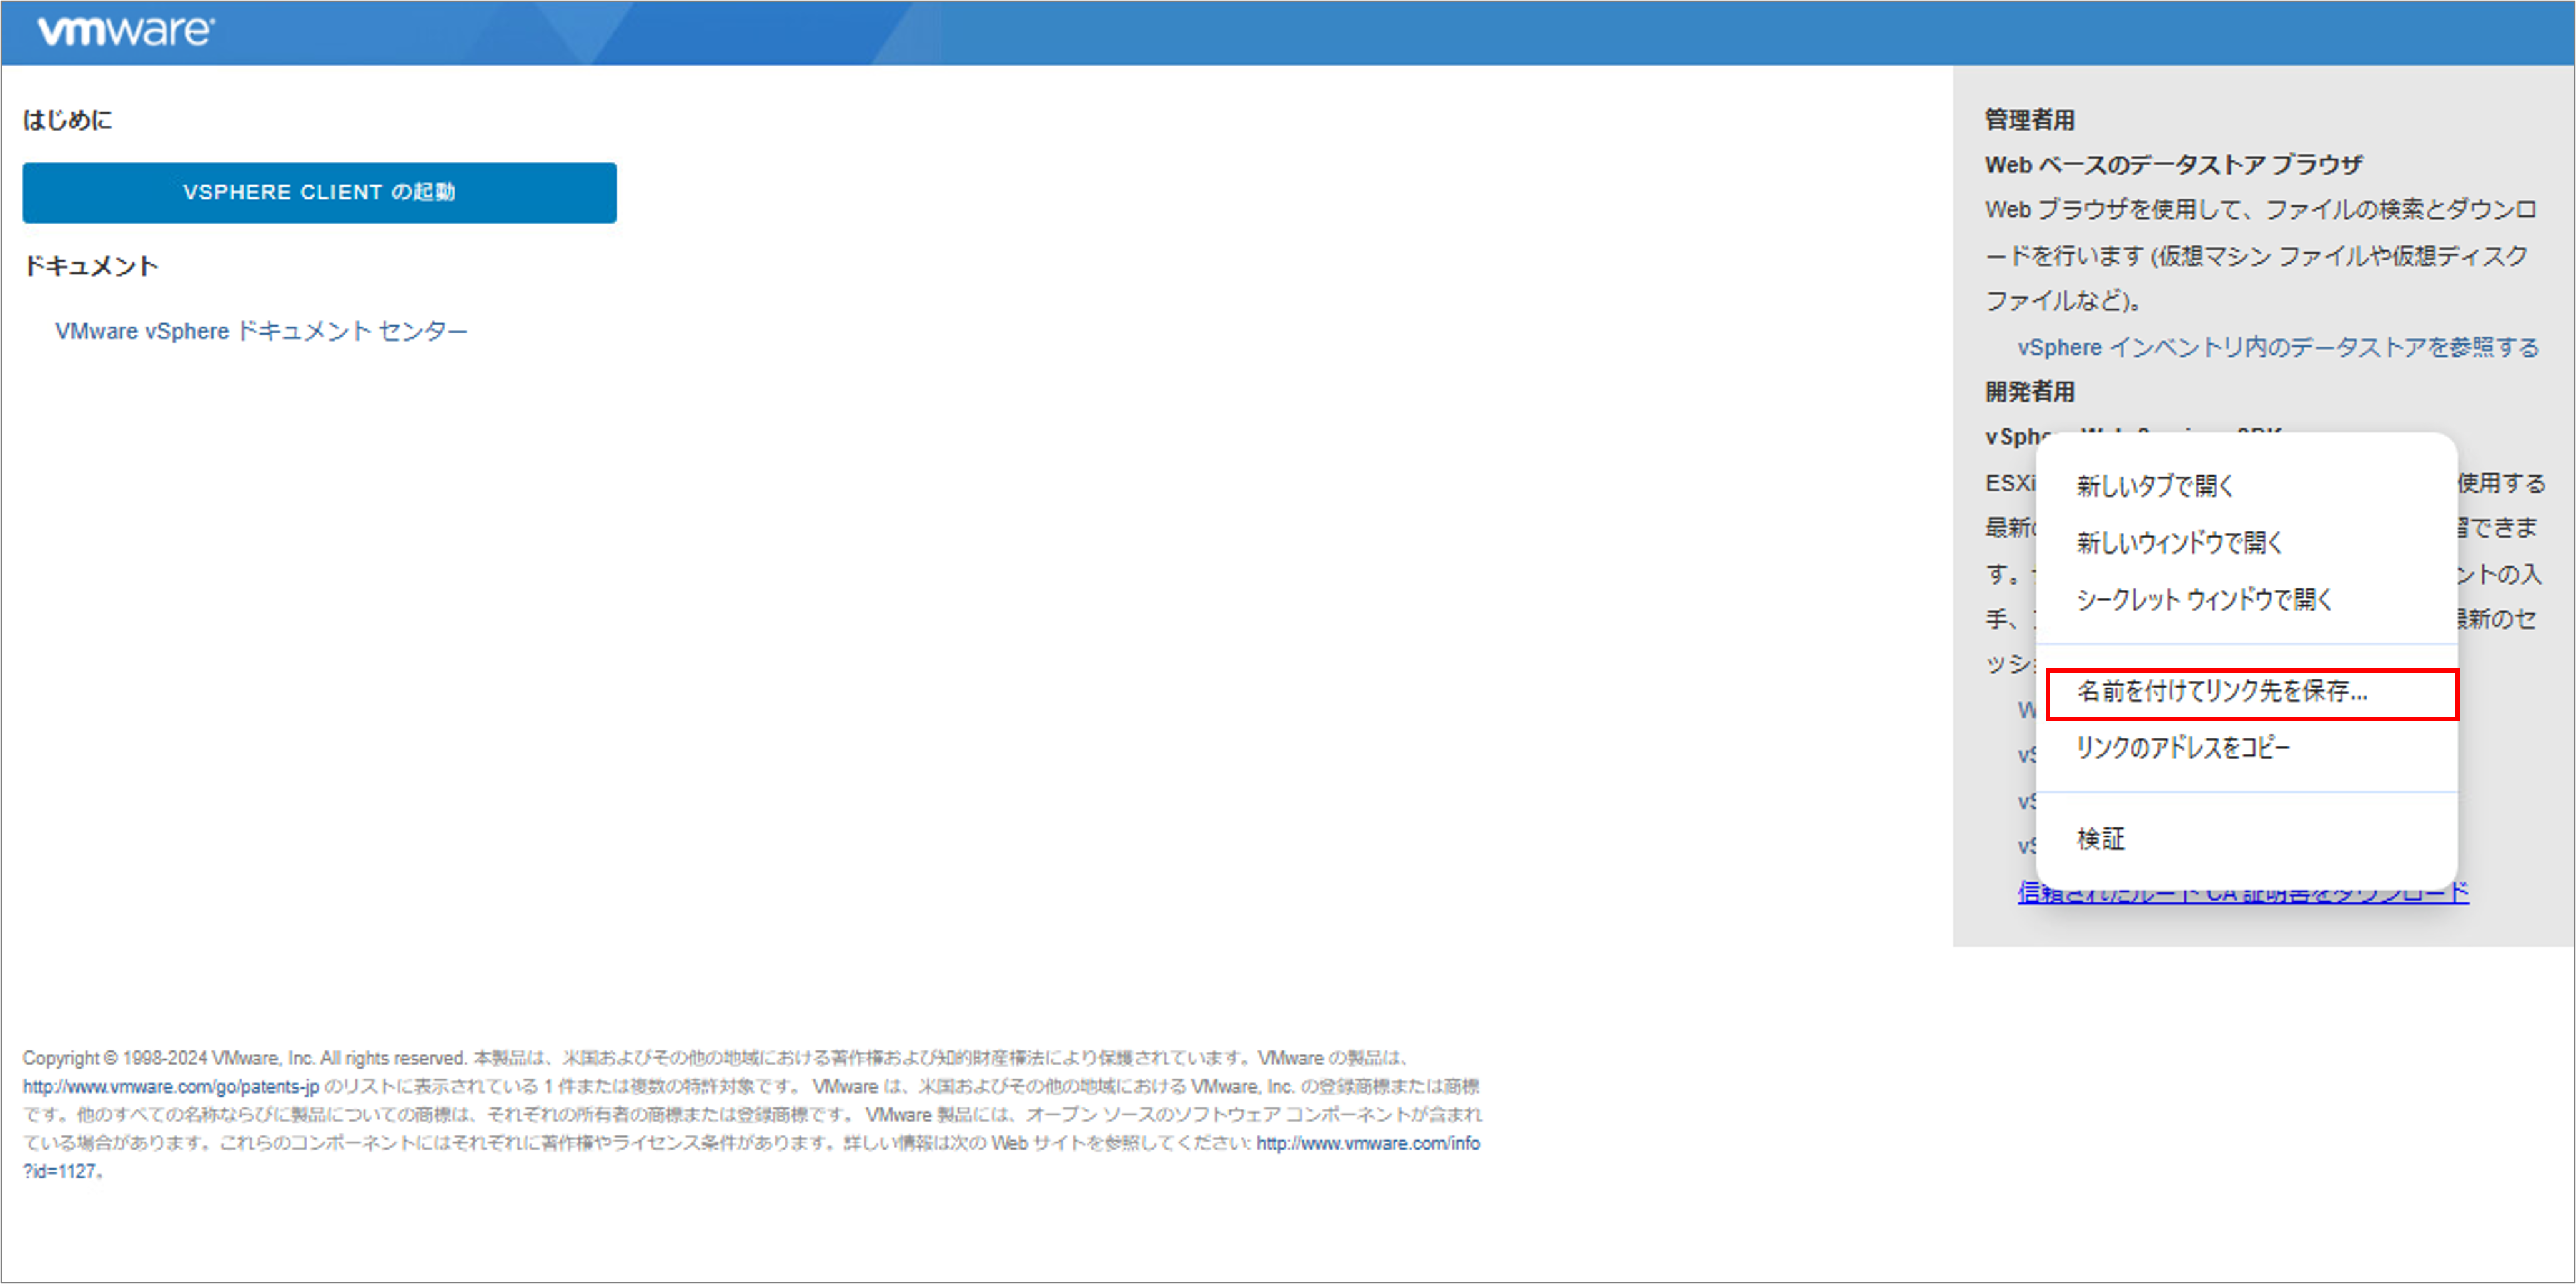Open the vmware.com/info footer link

[x=1368, y=1143]
